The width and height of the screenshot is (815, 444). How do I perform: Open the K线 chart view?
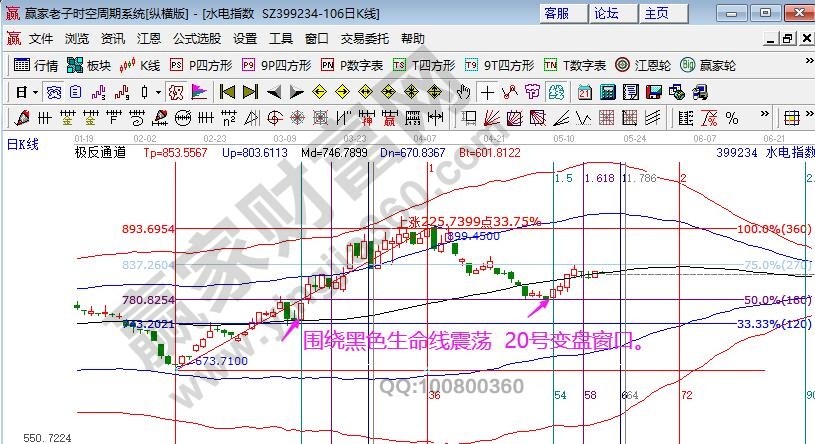[x=140, y=65]
